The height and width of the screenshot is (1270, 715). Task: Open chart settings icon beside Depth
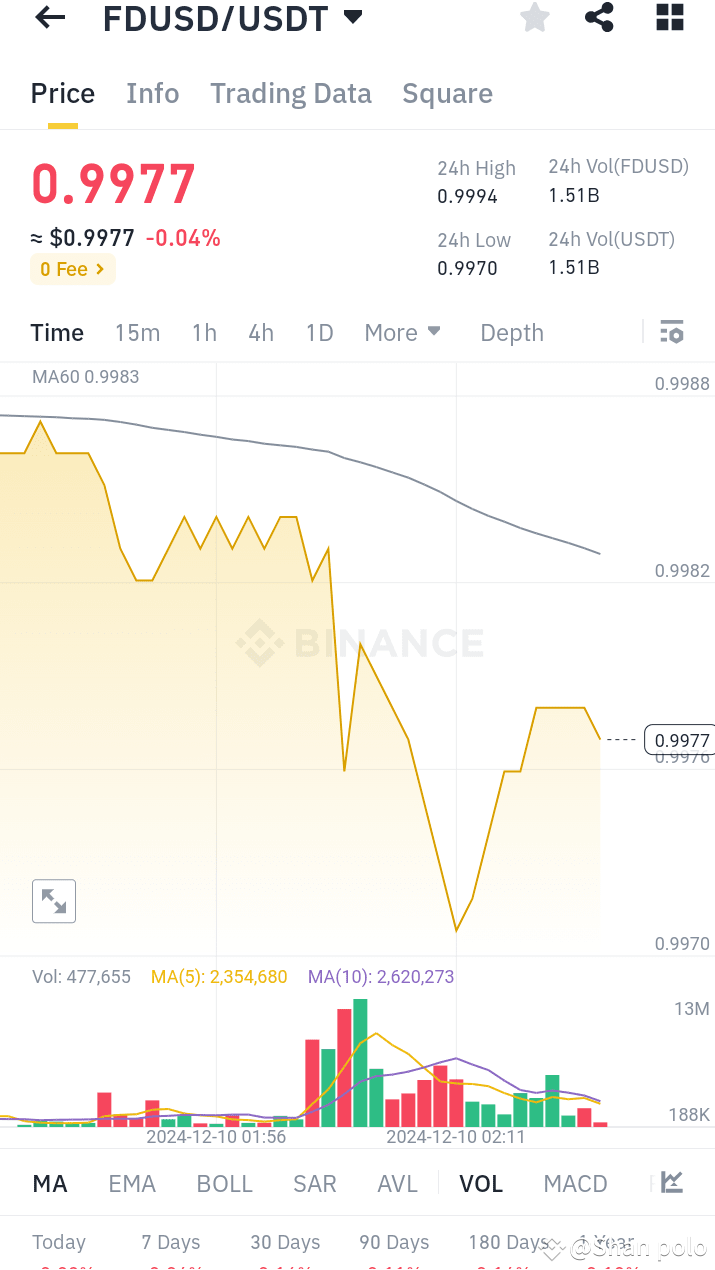click(671, 332)
